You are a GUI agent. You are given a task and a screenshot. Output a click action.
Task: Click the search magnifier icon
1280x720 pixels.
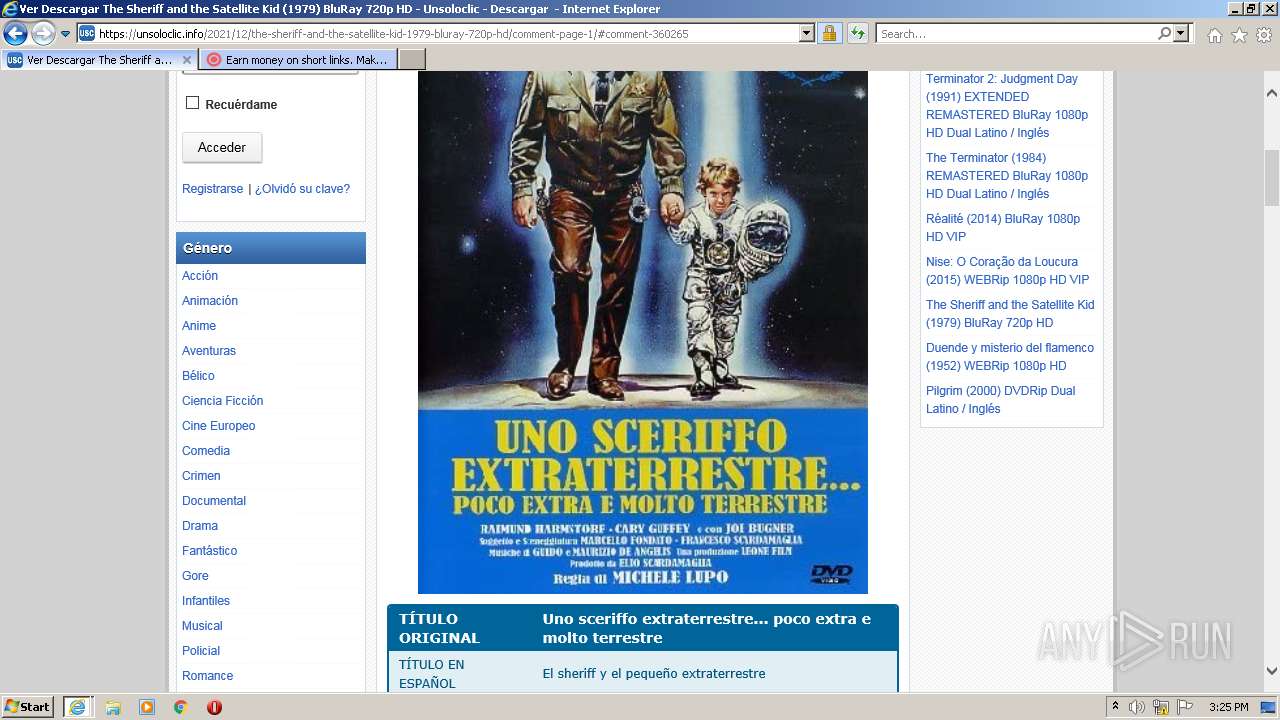[x=1164, y=34]
